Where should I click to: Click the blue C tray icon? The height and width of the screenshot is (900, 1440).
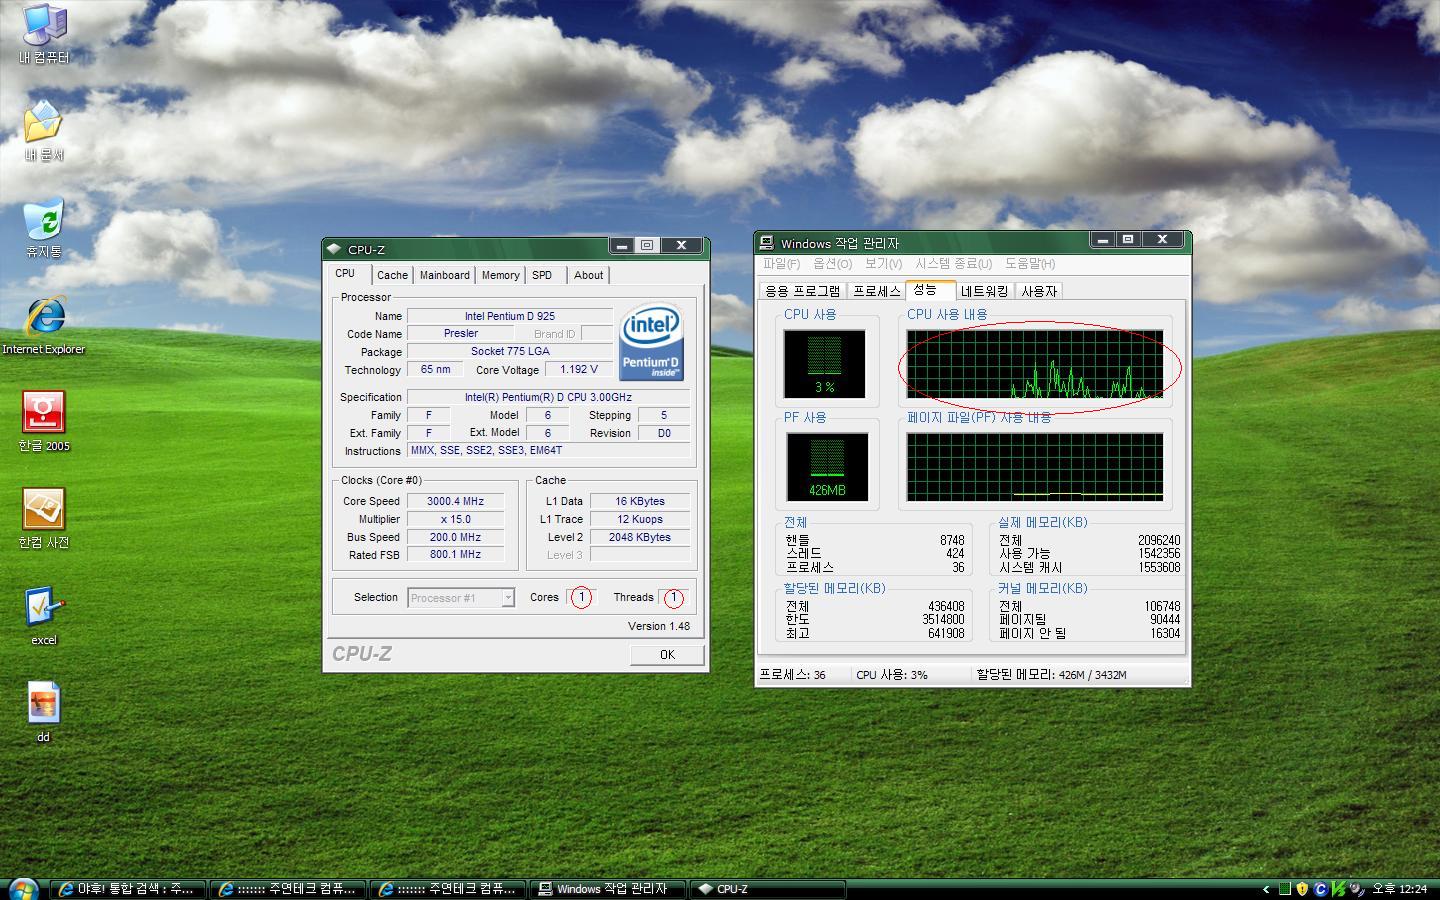[1320, 889]
